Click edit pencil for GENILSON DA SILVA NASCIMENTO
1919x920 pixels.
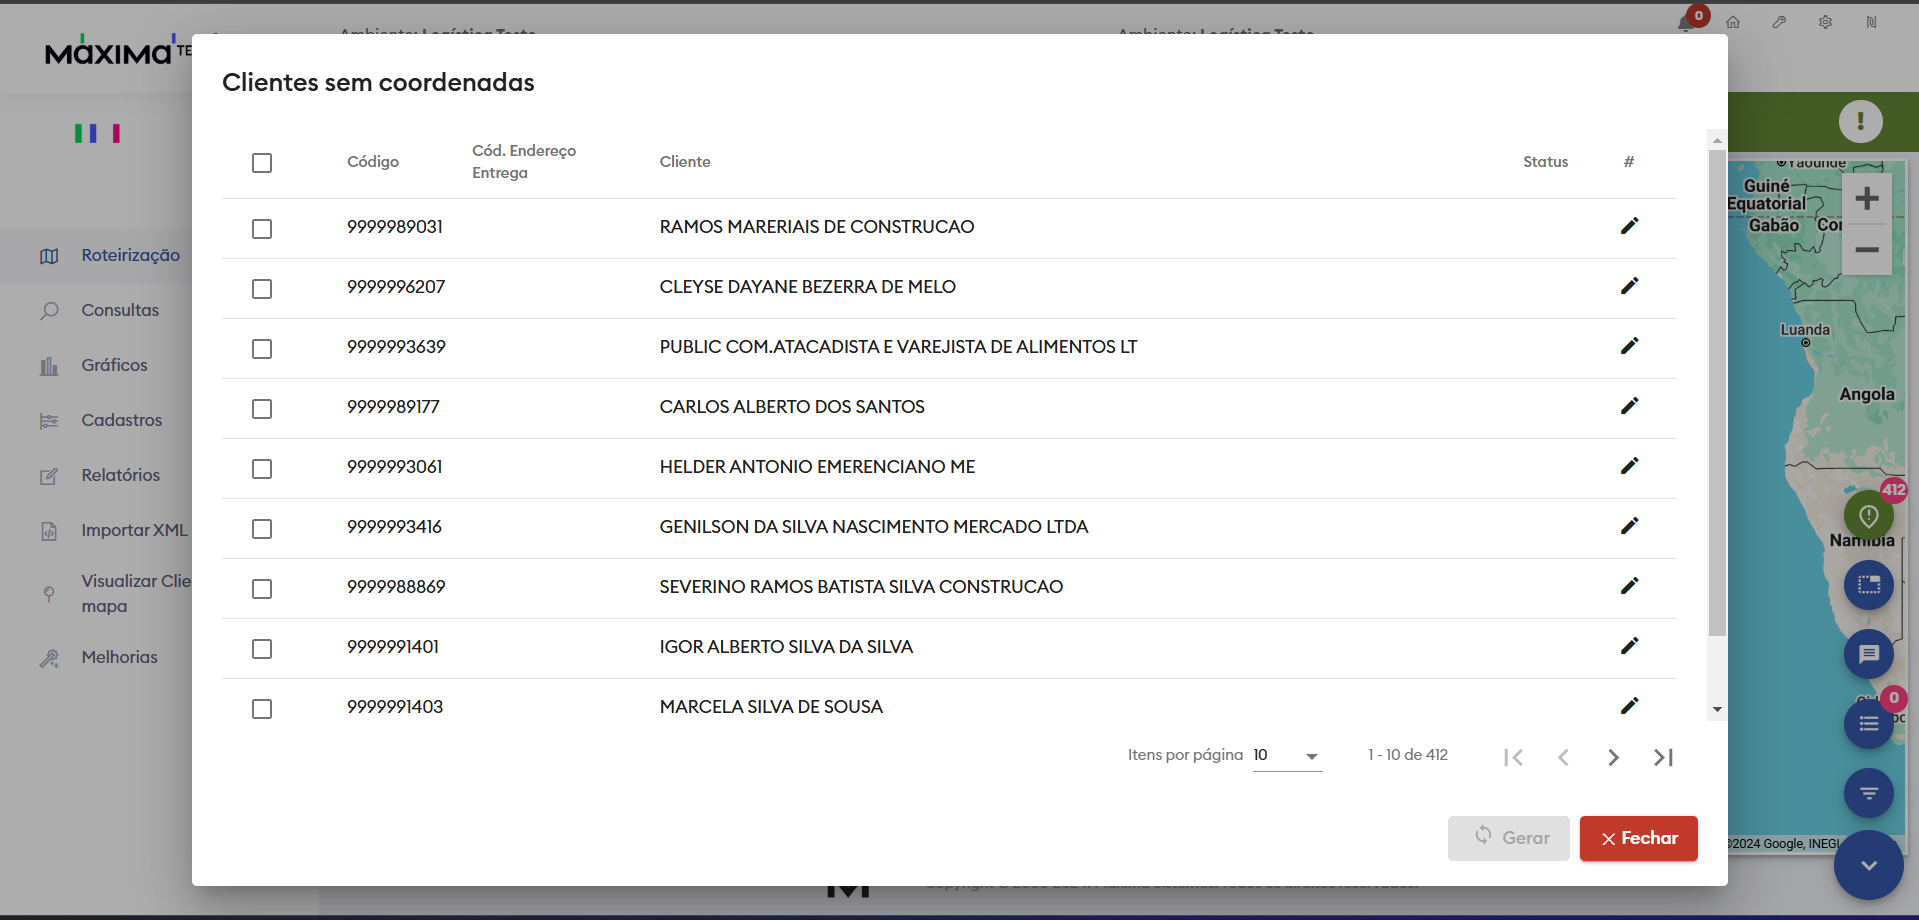(1629, 526)
